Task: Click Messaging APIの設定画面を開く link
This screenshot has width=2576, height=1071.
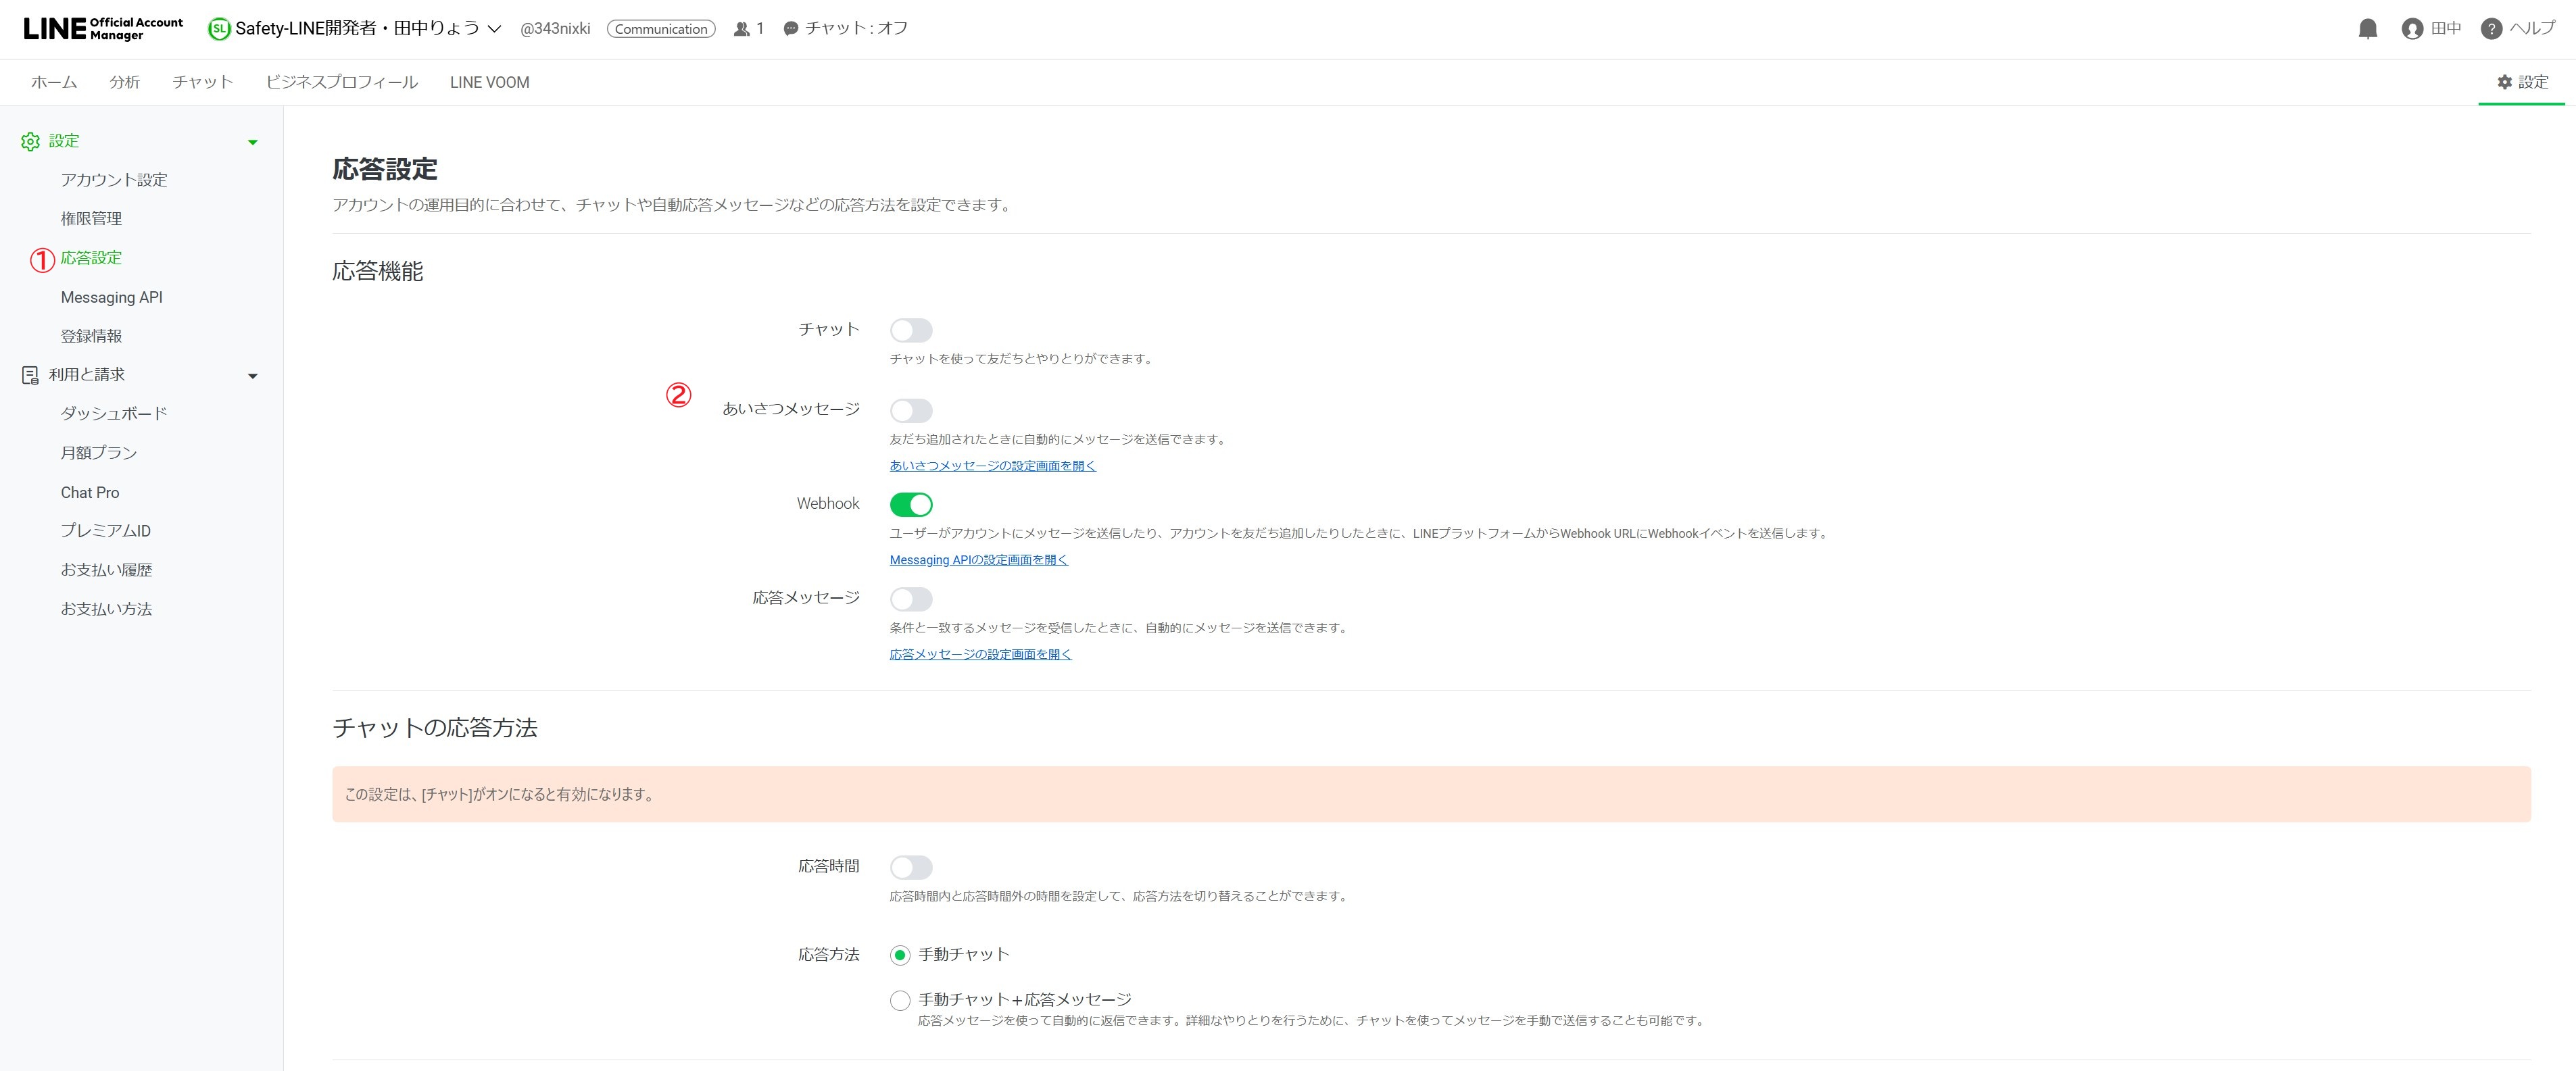Action: 979,560
